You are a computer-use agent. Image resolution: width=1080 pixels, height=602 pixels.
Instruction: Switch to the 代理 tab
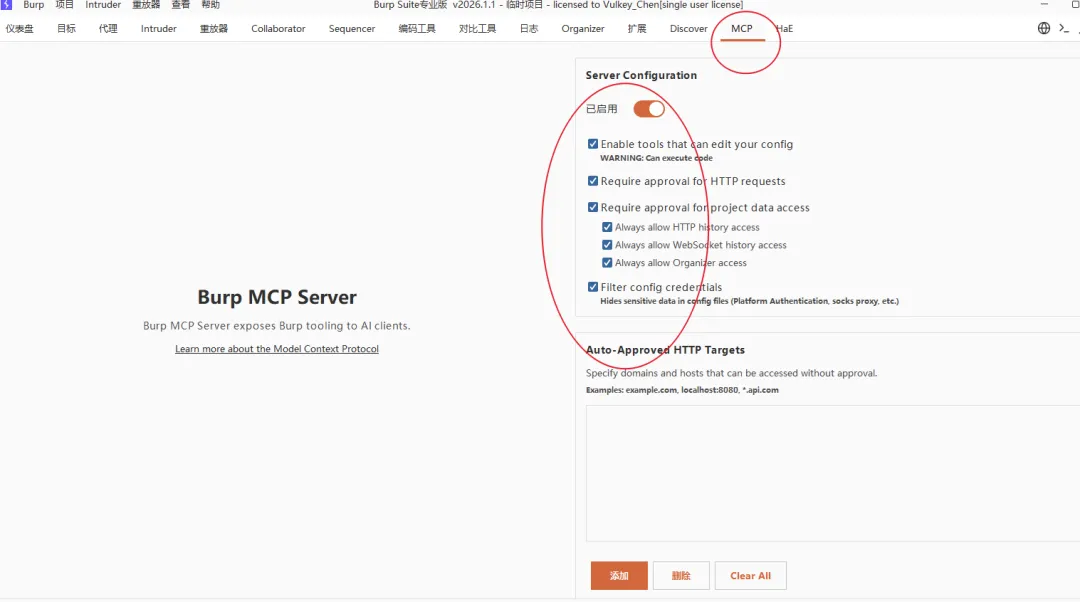(108, 29)
